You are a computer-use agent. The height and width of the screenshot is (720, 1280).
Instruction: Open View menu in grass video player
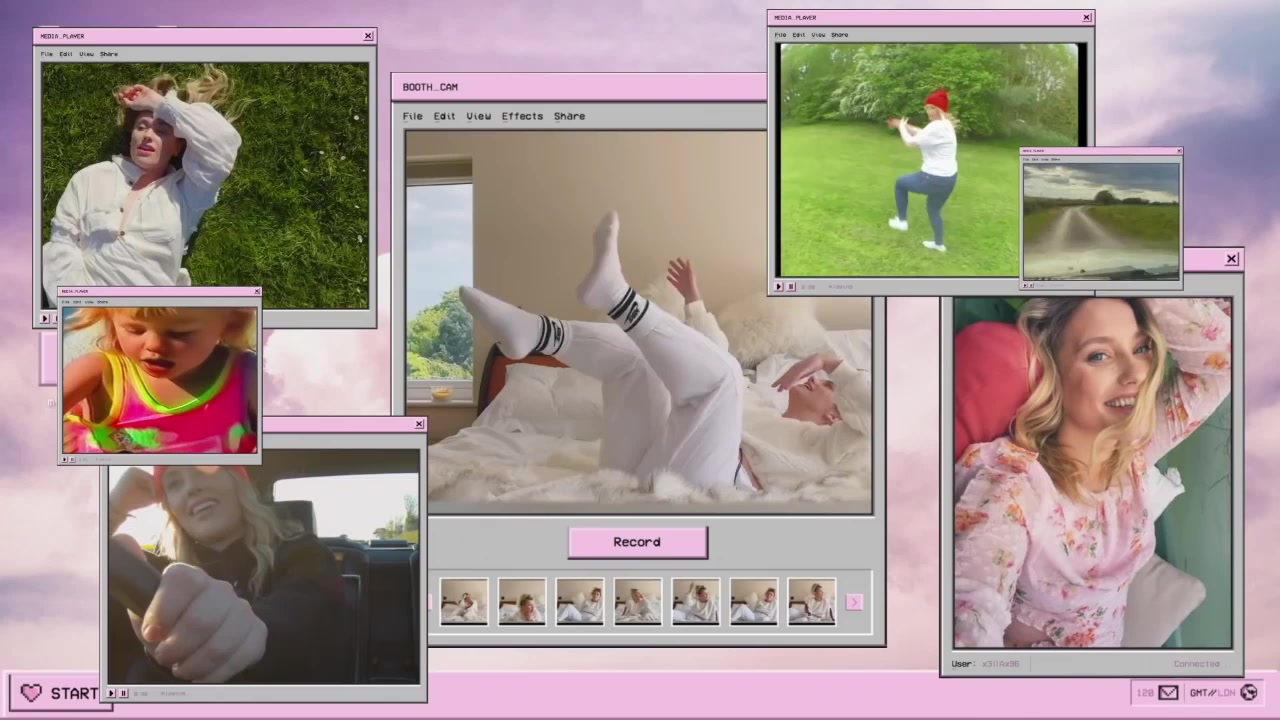pyautogui.click(x=86, y=54)
